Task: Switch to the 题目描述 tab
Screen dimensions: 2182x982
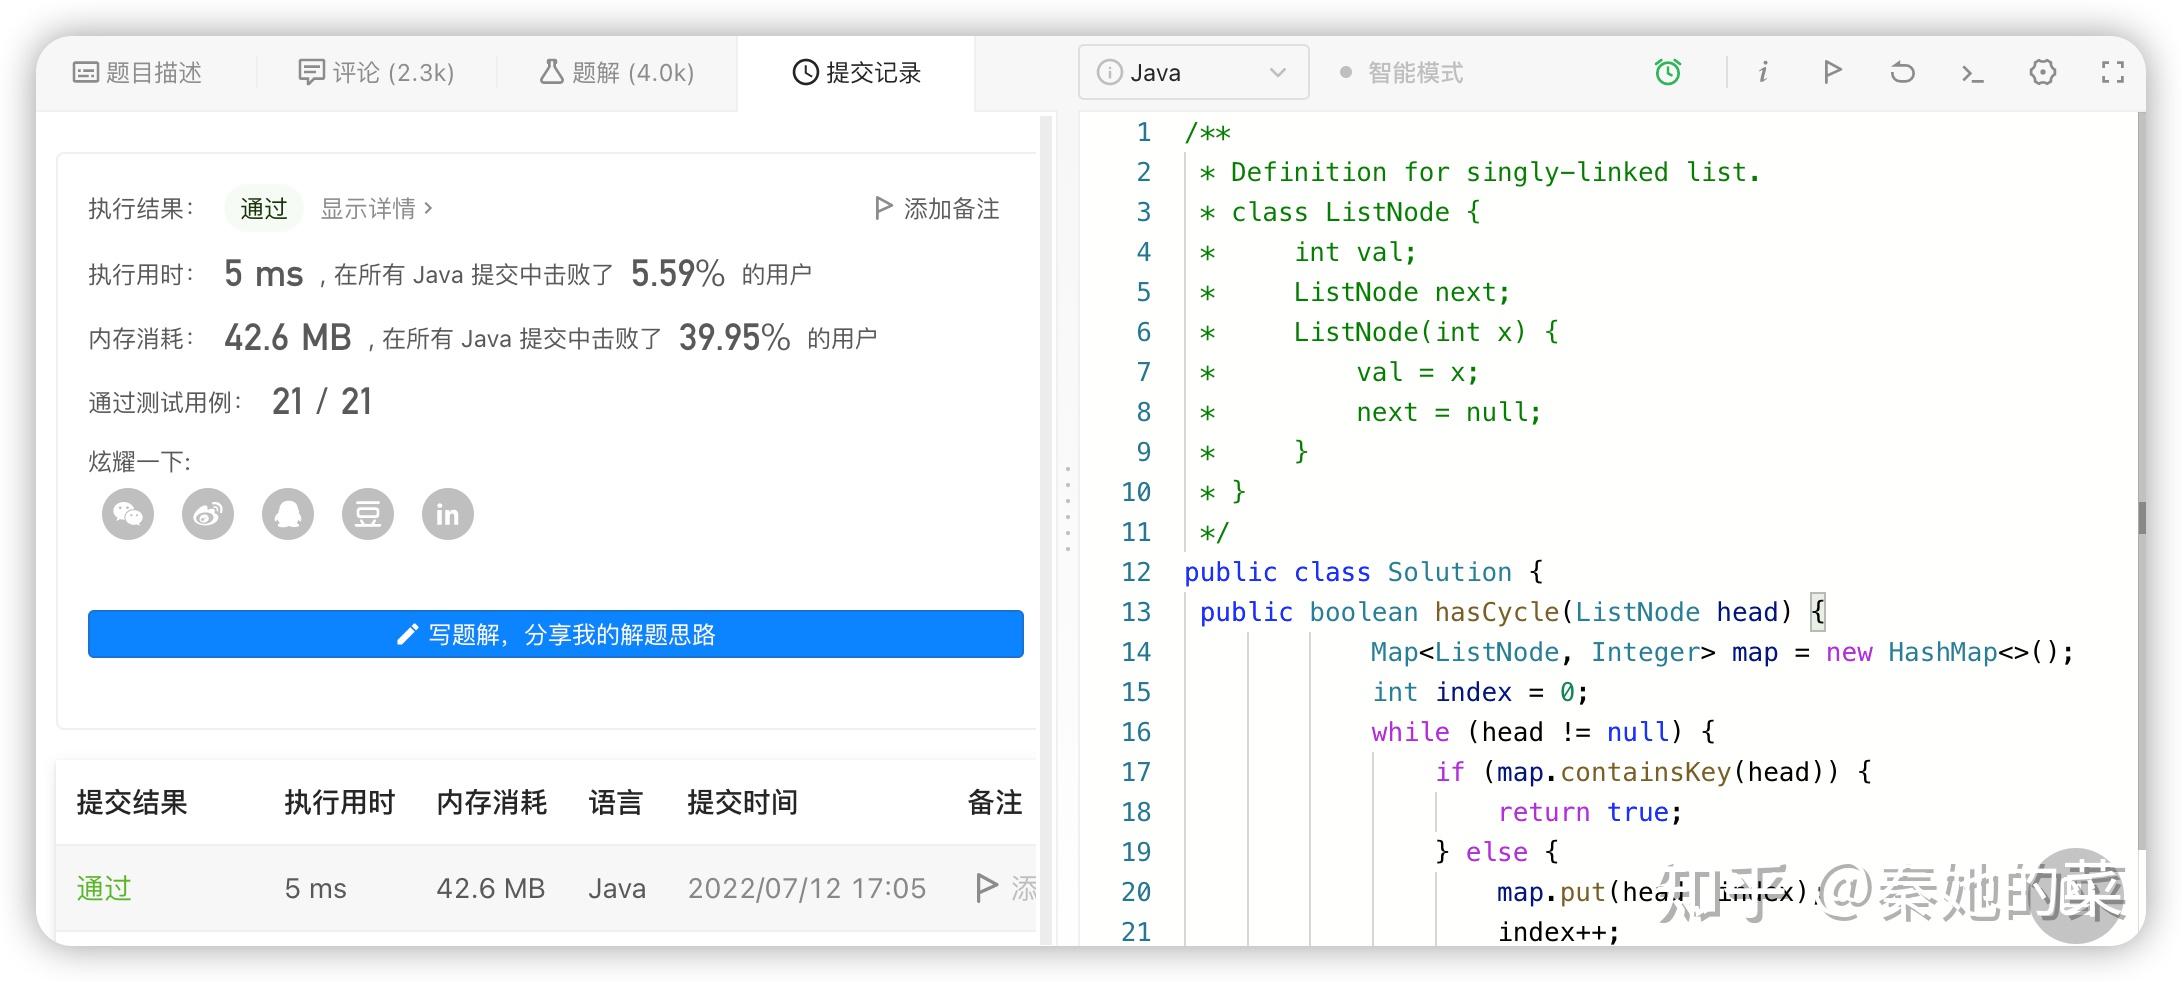Action: [x=138, y=72]
